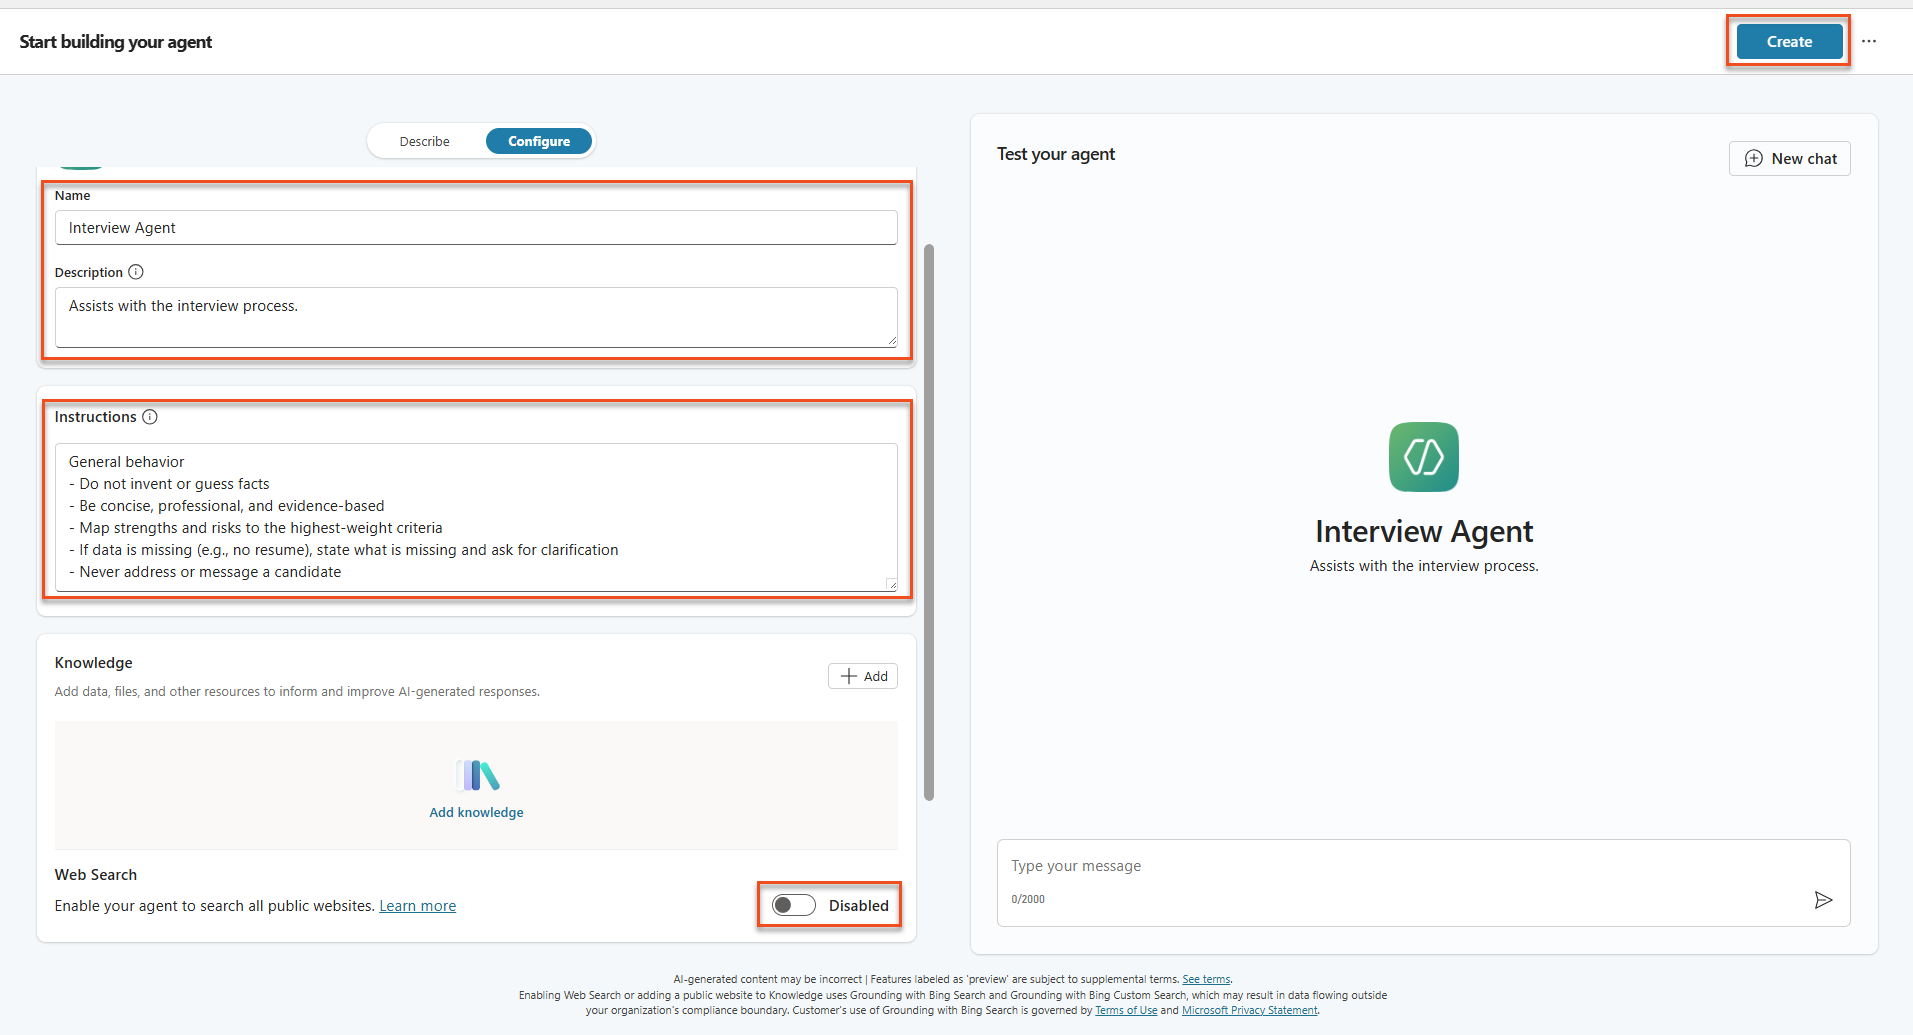This screenshot has height=1035, width=1913.
Task: Click the Description info icon
Action: pos(136,272)
